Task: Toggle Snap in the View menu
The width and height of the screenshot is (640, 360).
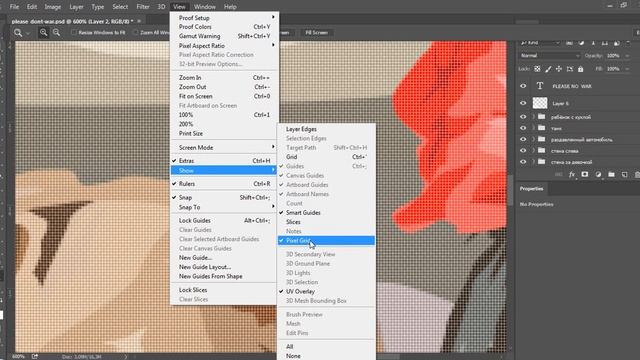Action: click(224, 198)
